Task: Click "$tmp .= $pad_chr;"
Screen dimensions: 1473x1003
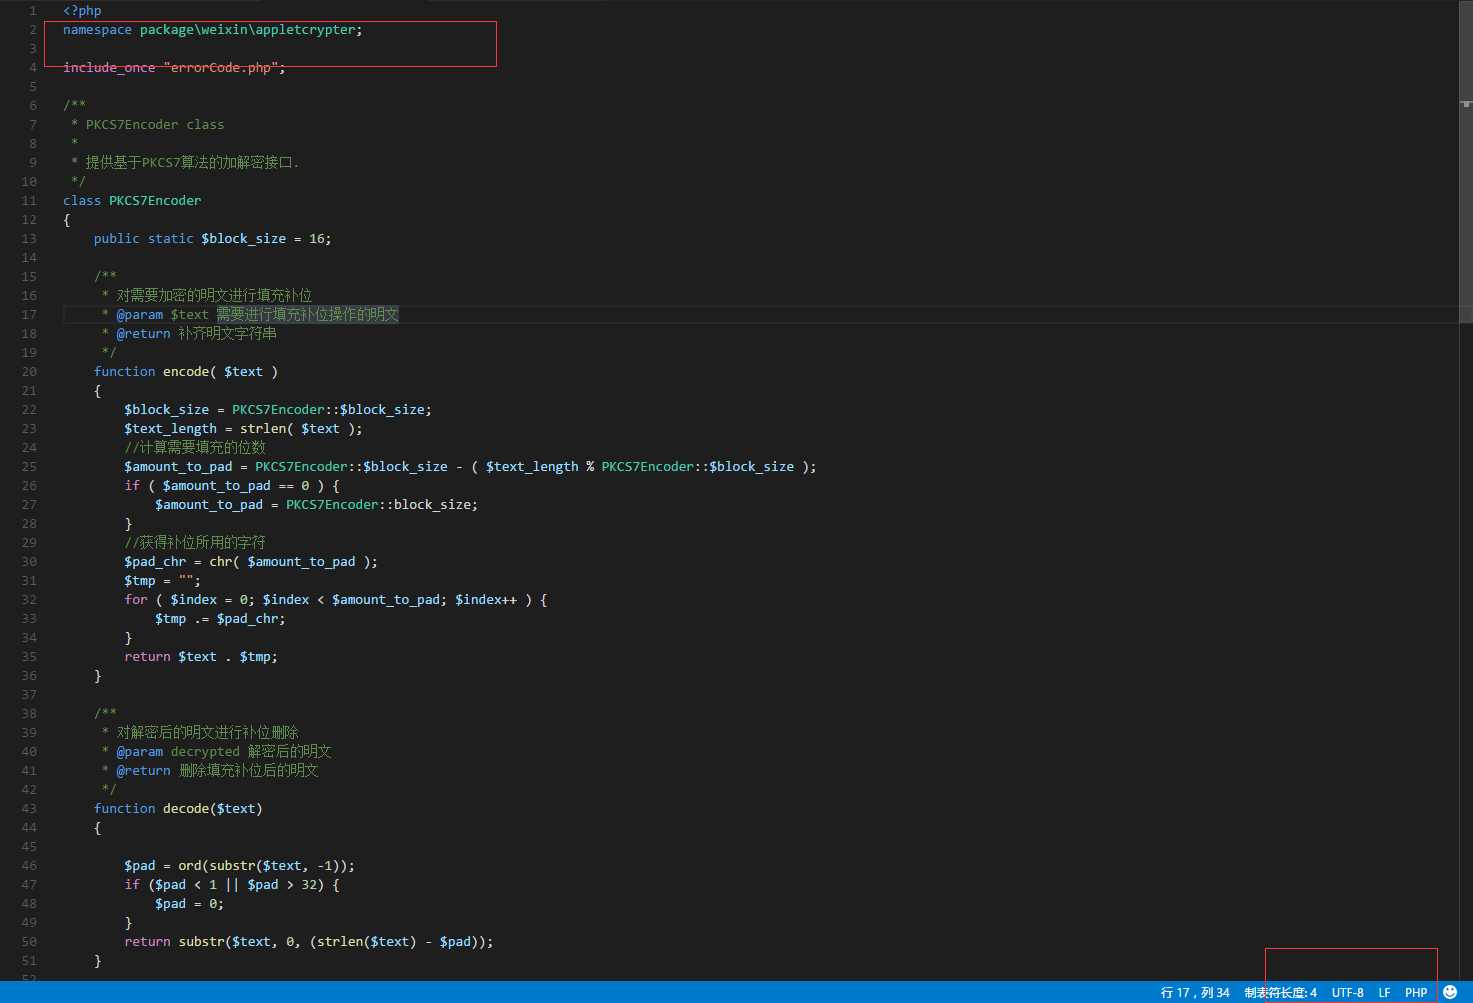Action: [x=220, y=619]
